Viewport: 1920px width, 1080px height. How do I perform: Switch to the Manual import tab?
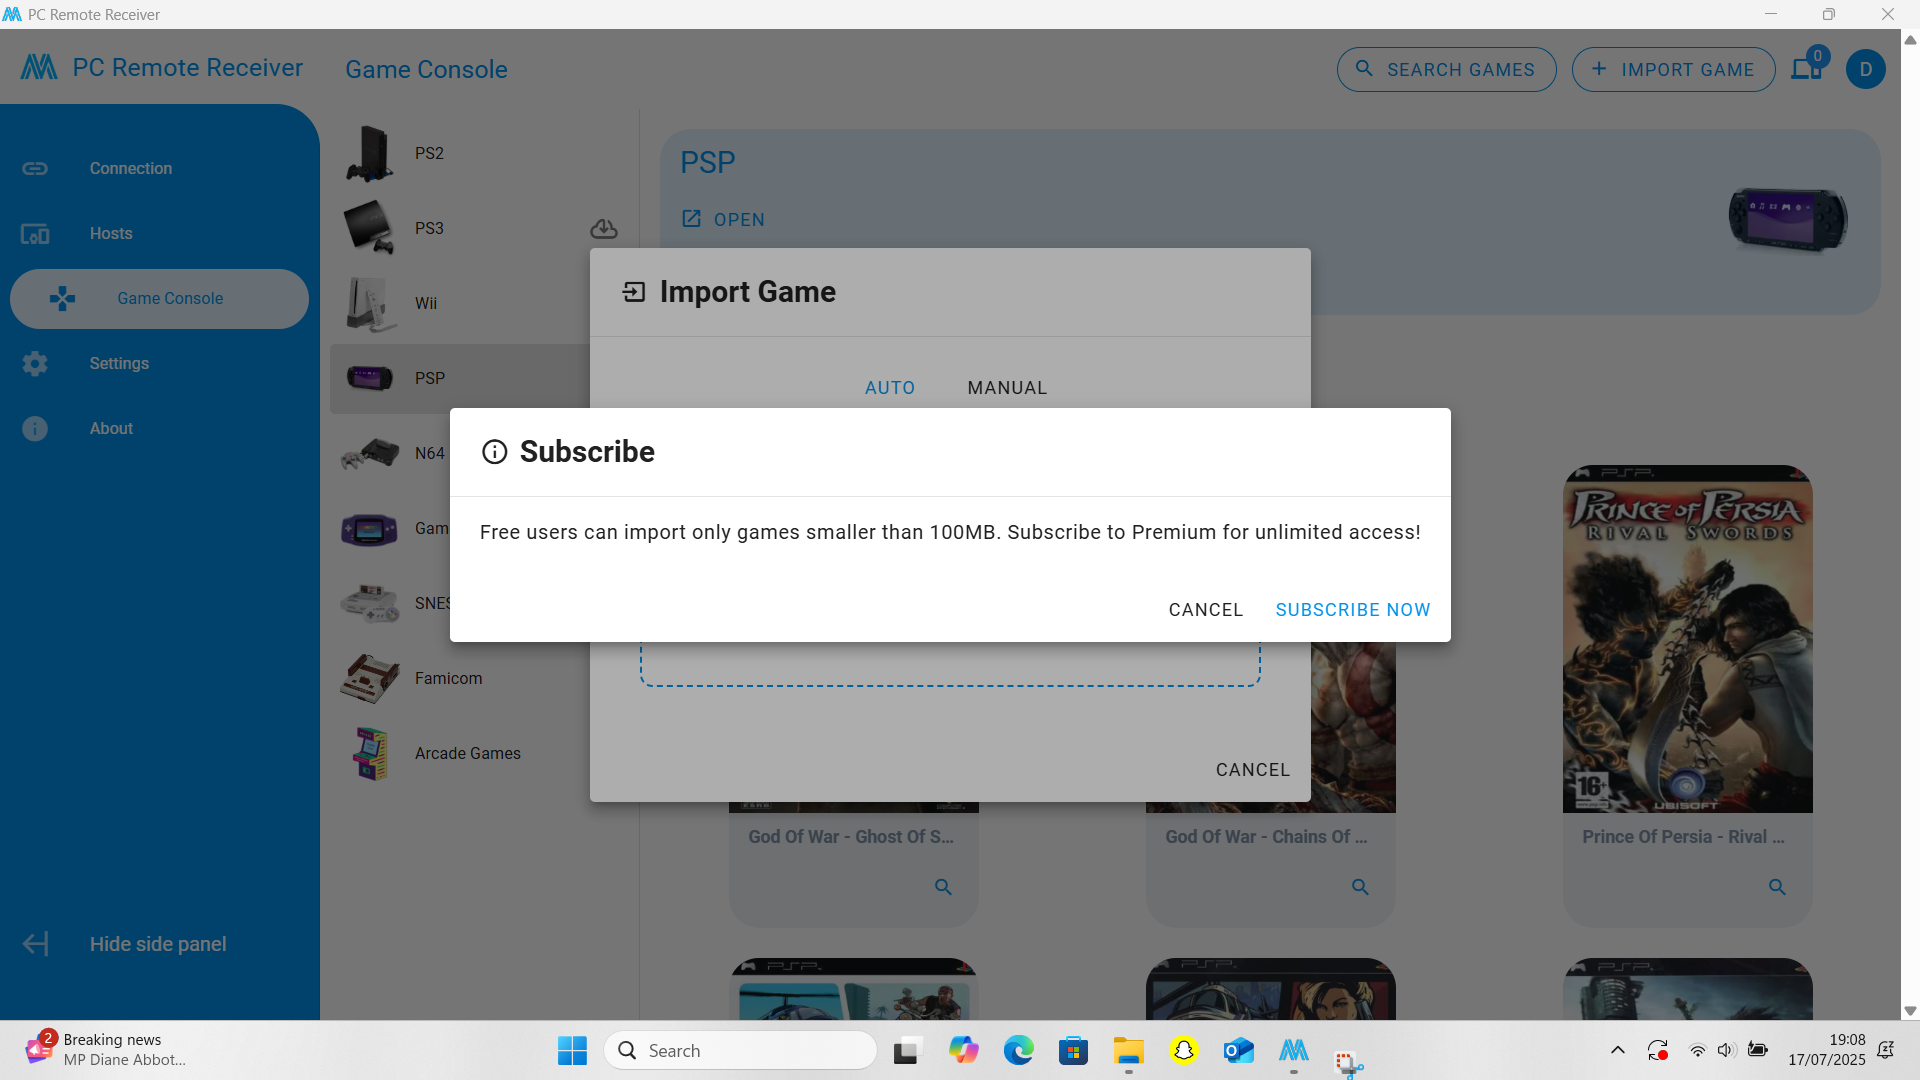coord(1007,388)
